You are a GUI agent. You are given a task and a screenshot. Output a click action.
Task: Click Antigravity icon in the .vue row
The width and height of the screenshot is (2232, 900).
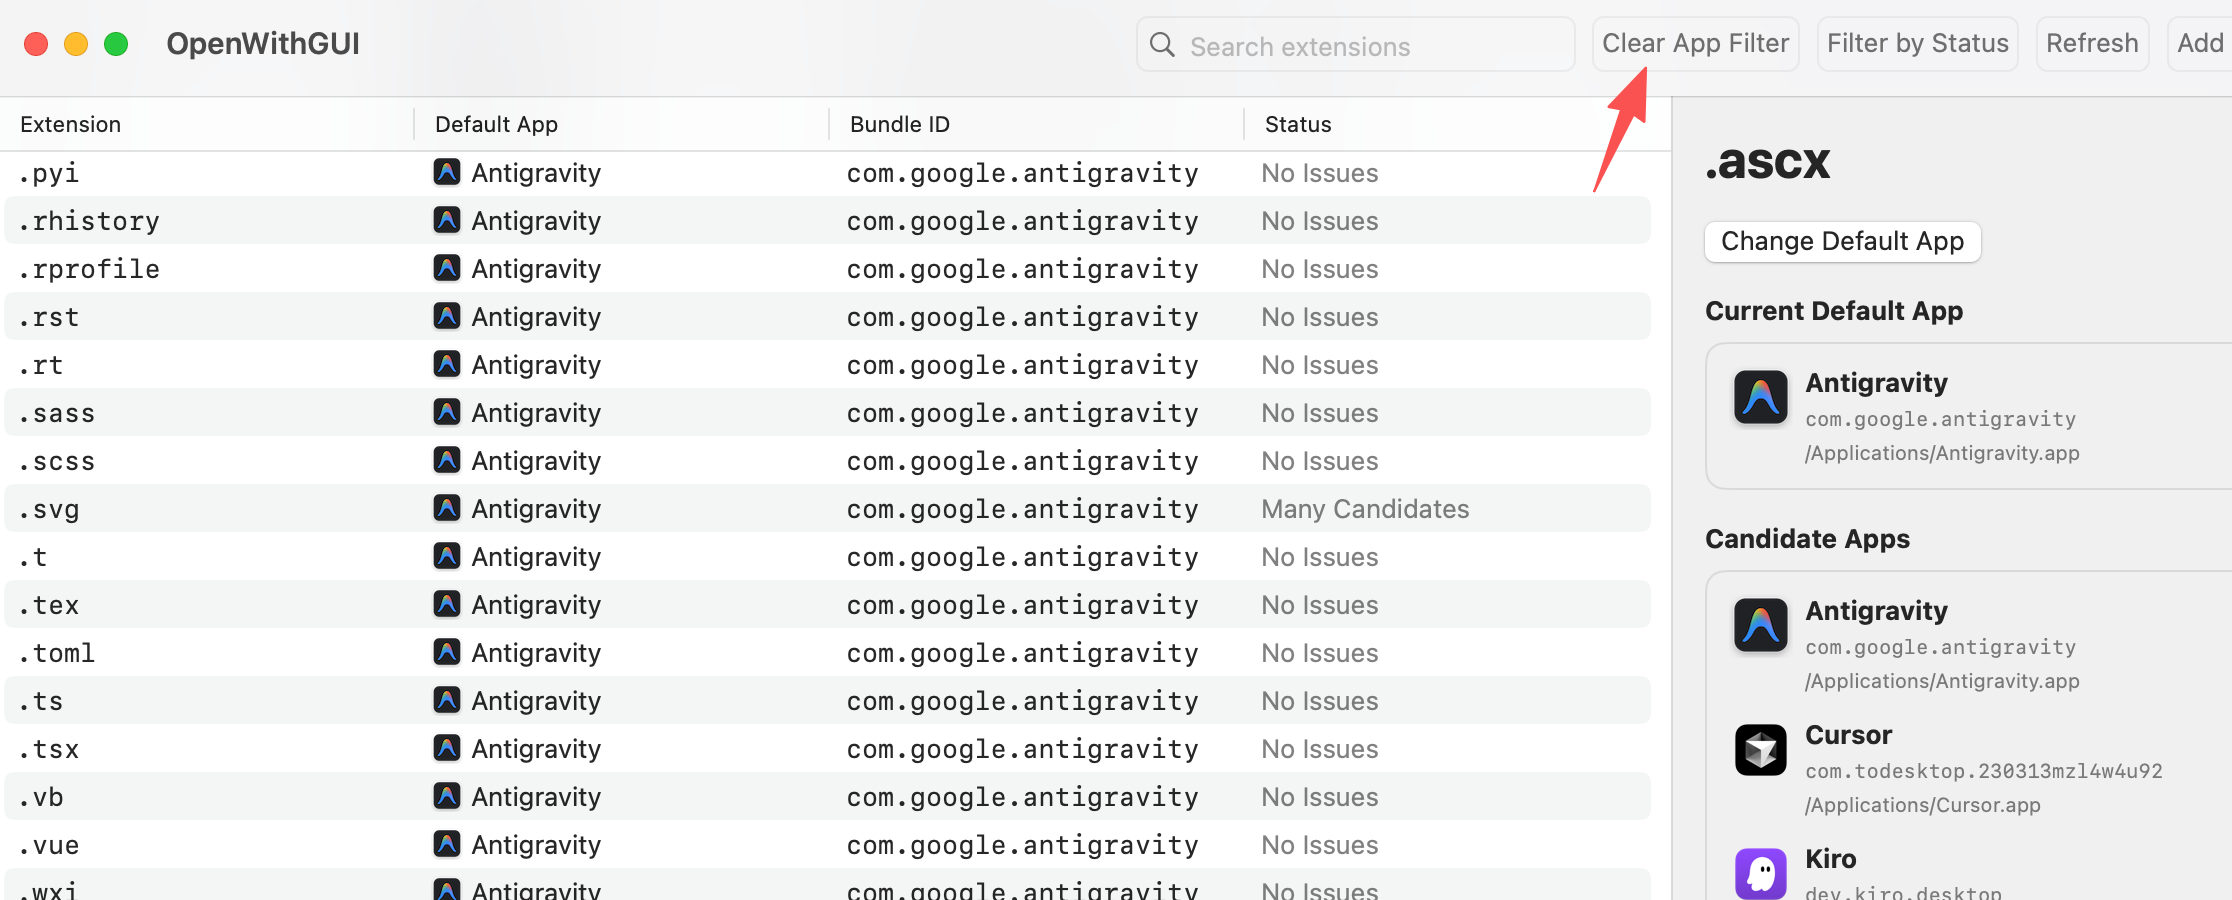[x=447, y=844]
